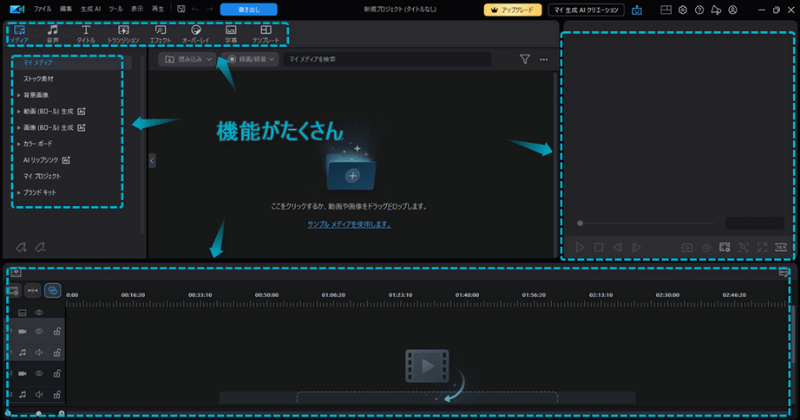Open the 字幕 (Subtitle) room
Screen dimensions: 800x420
tap(231, 34)
